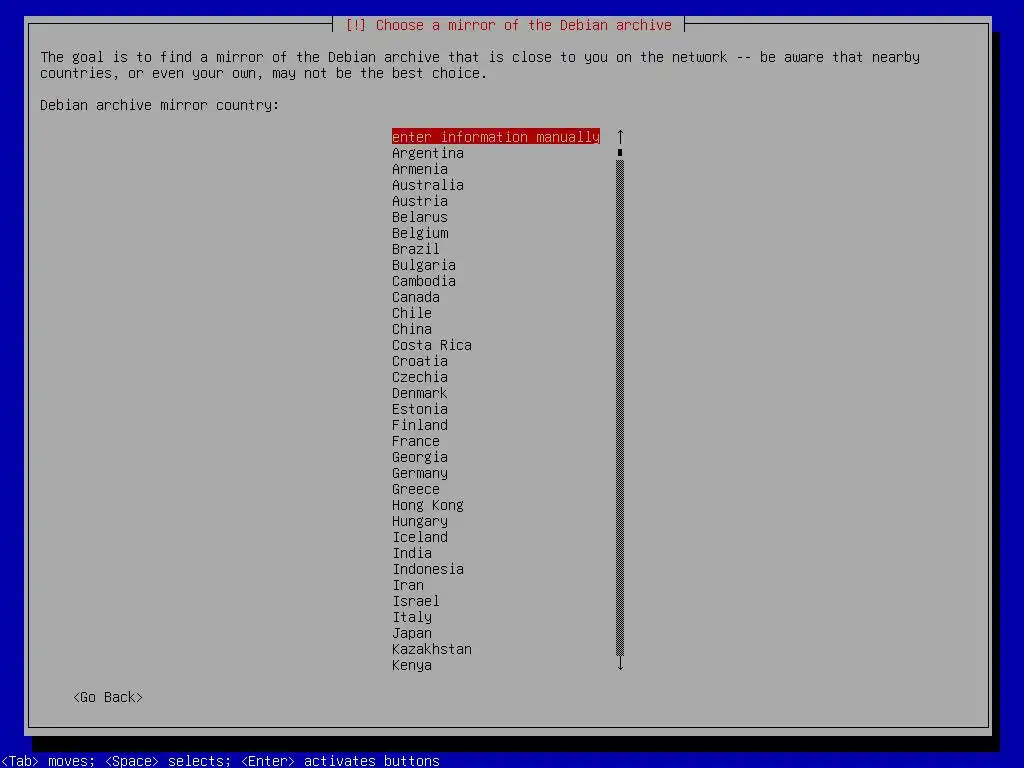Select Indonesia in the list
Image resolution: width=1024 pixels, height=768 pixels.
428,569
